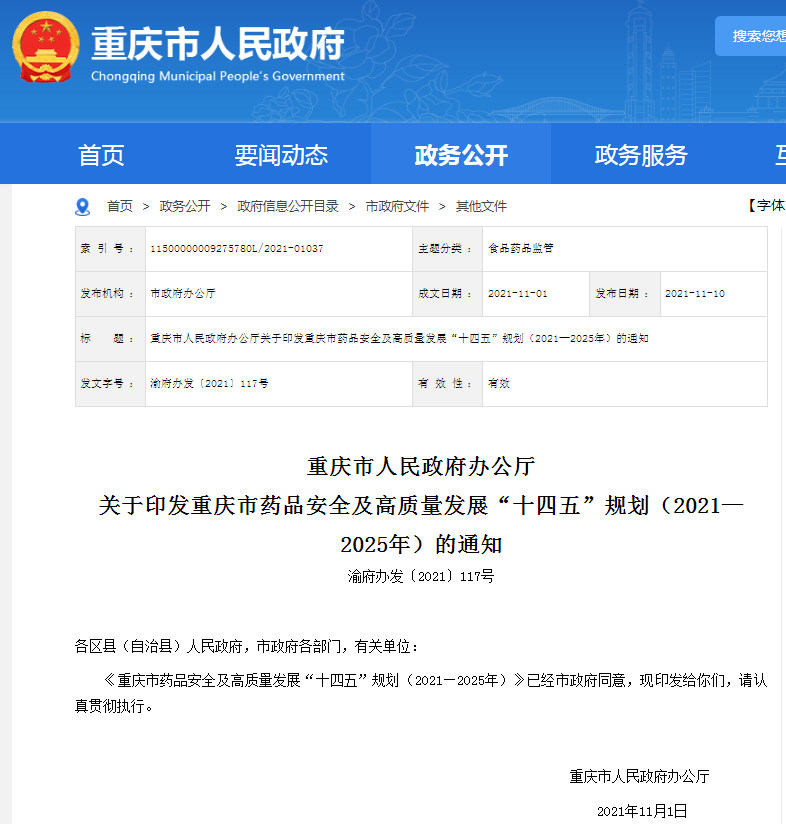
Task: Click Chongqing Municipal People's Government subtitle
Action: (218, 76)
